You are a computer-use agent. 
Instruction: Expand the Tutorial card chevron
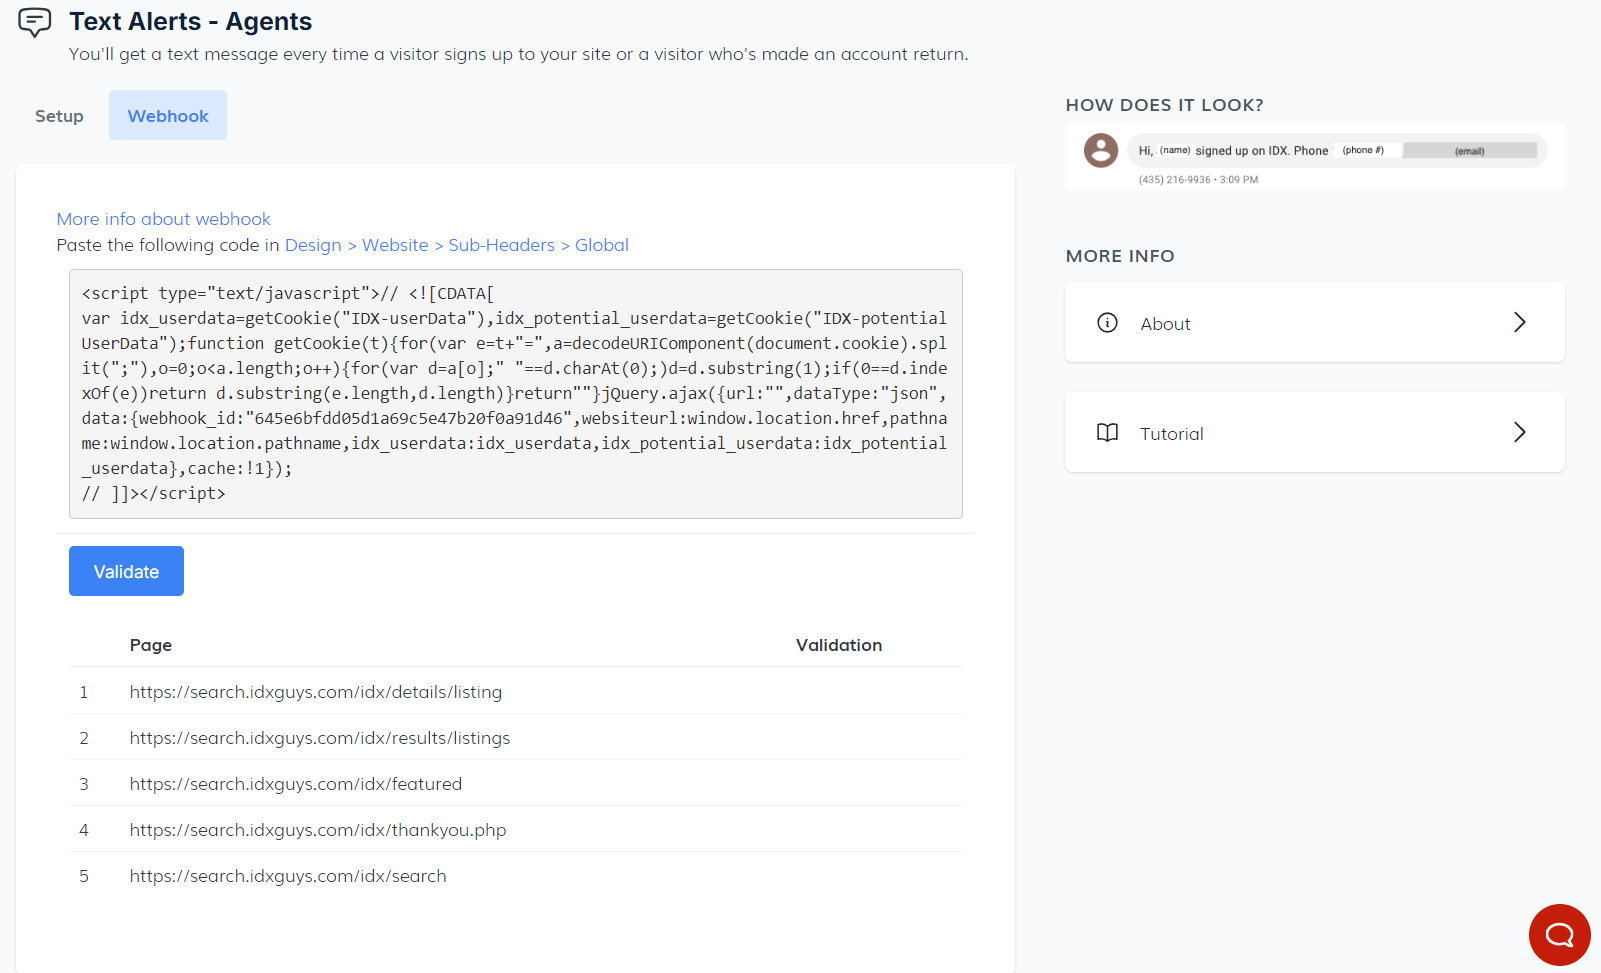coord(1519,432)
